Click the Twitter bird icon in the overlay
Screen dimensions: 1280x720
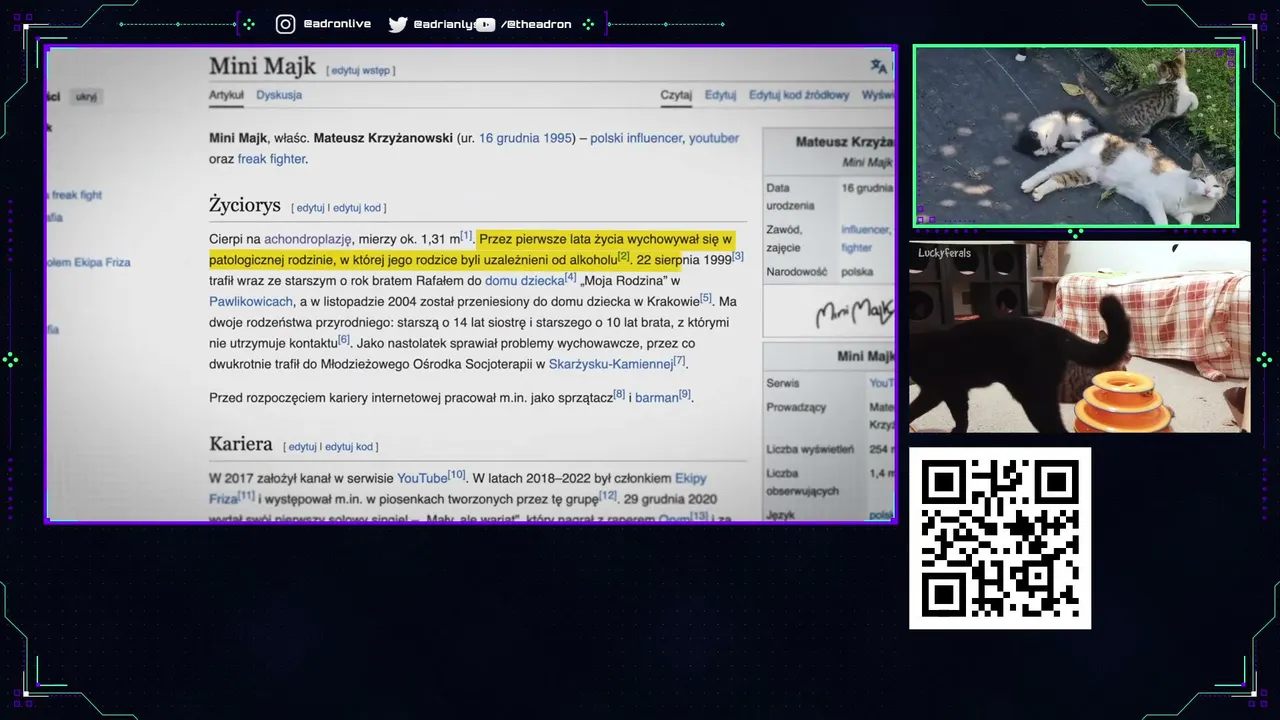tap(398, 24)
